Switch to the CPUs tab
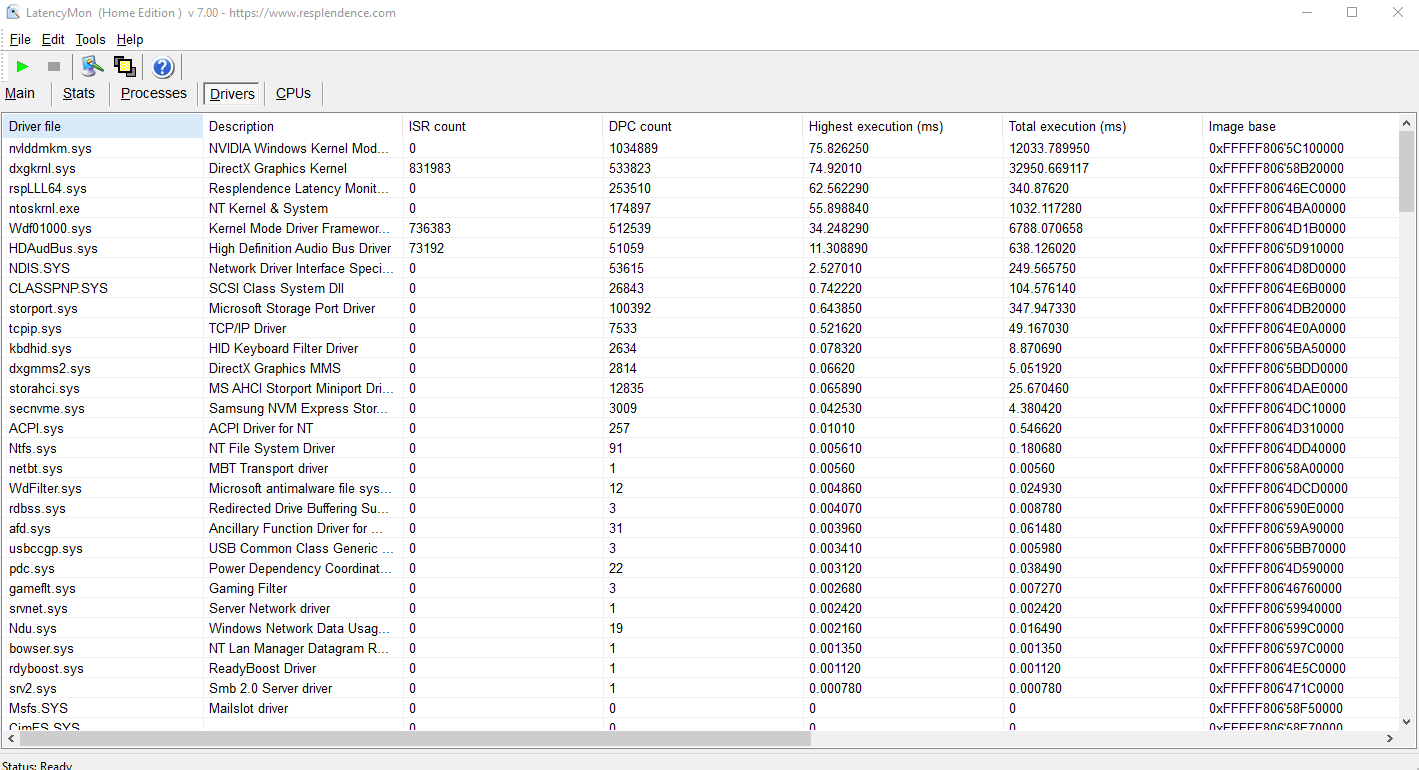Viewport: 1419px width, 770px height. click(x=293, y=93)
